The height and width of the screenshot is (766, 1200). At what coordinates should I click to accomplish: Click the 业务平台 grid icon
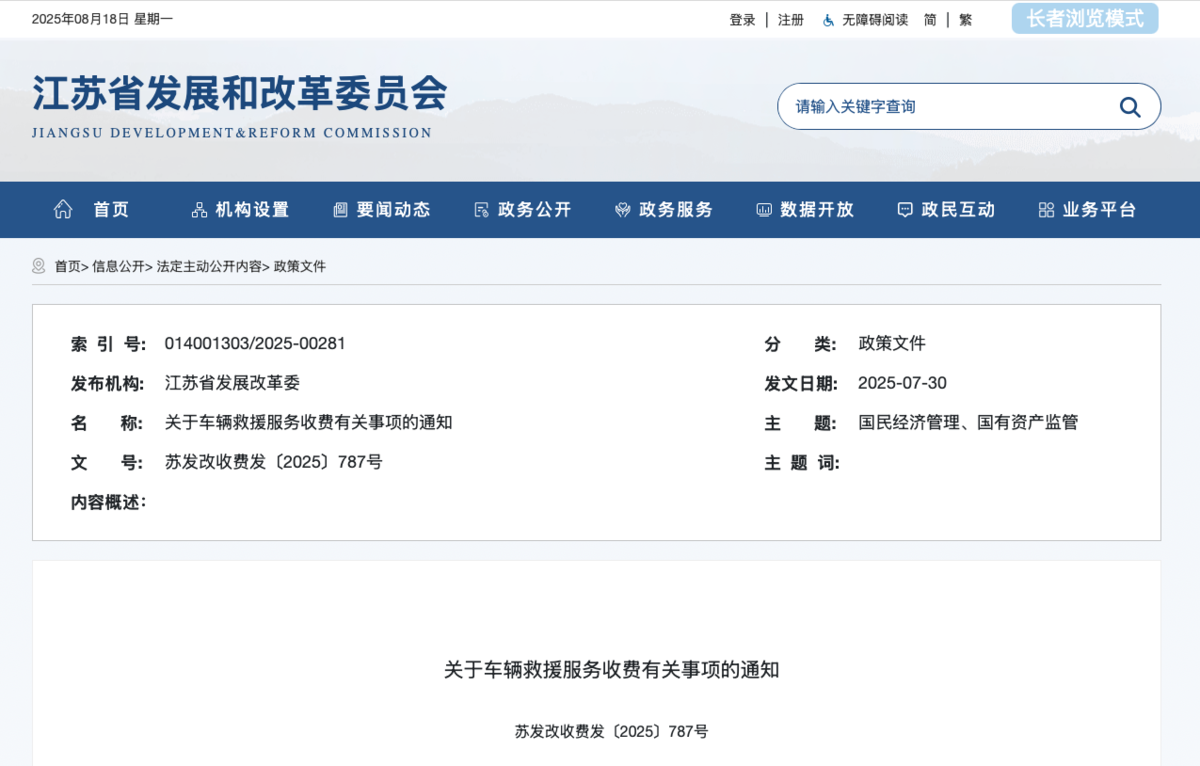point(1046,210)
